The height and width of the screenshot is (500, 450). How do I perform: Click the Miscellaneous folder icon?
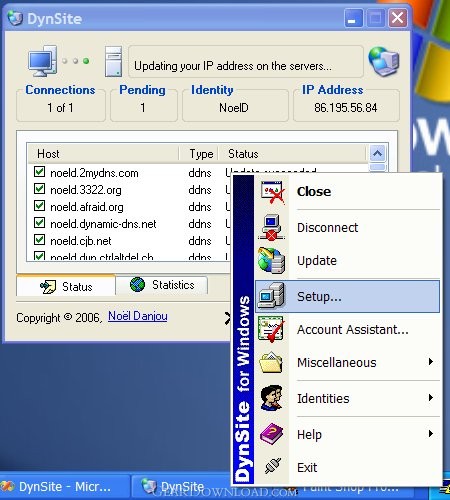[x=271, y=362]
